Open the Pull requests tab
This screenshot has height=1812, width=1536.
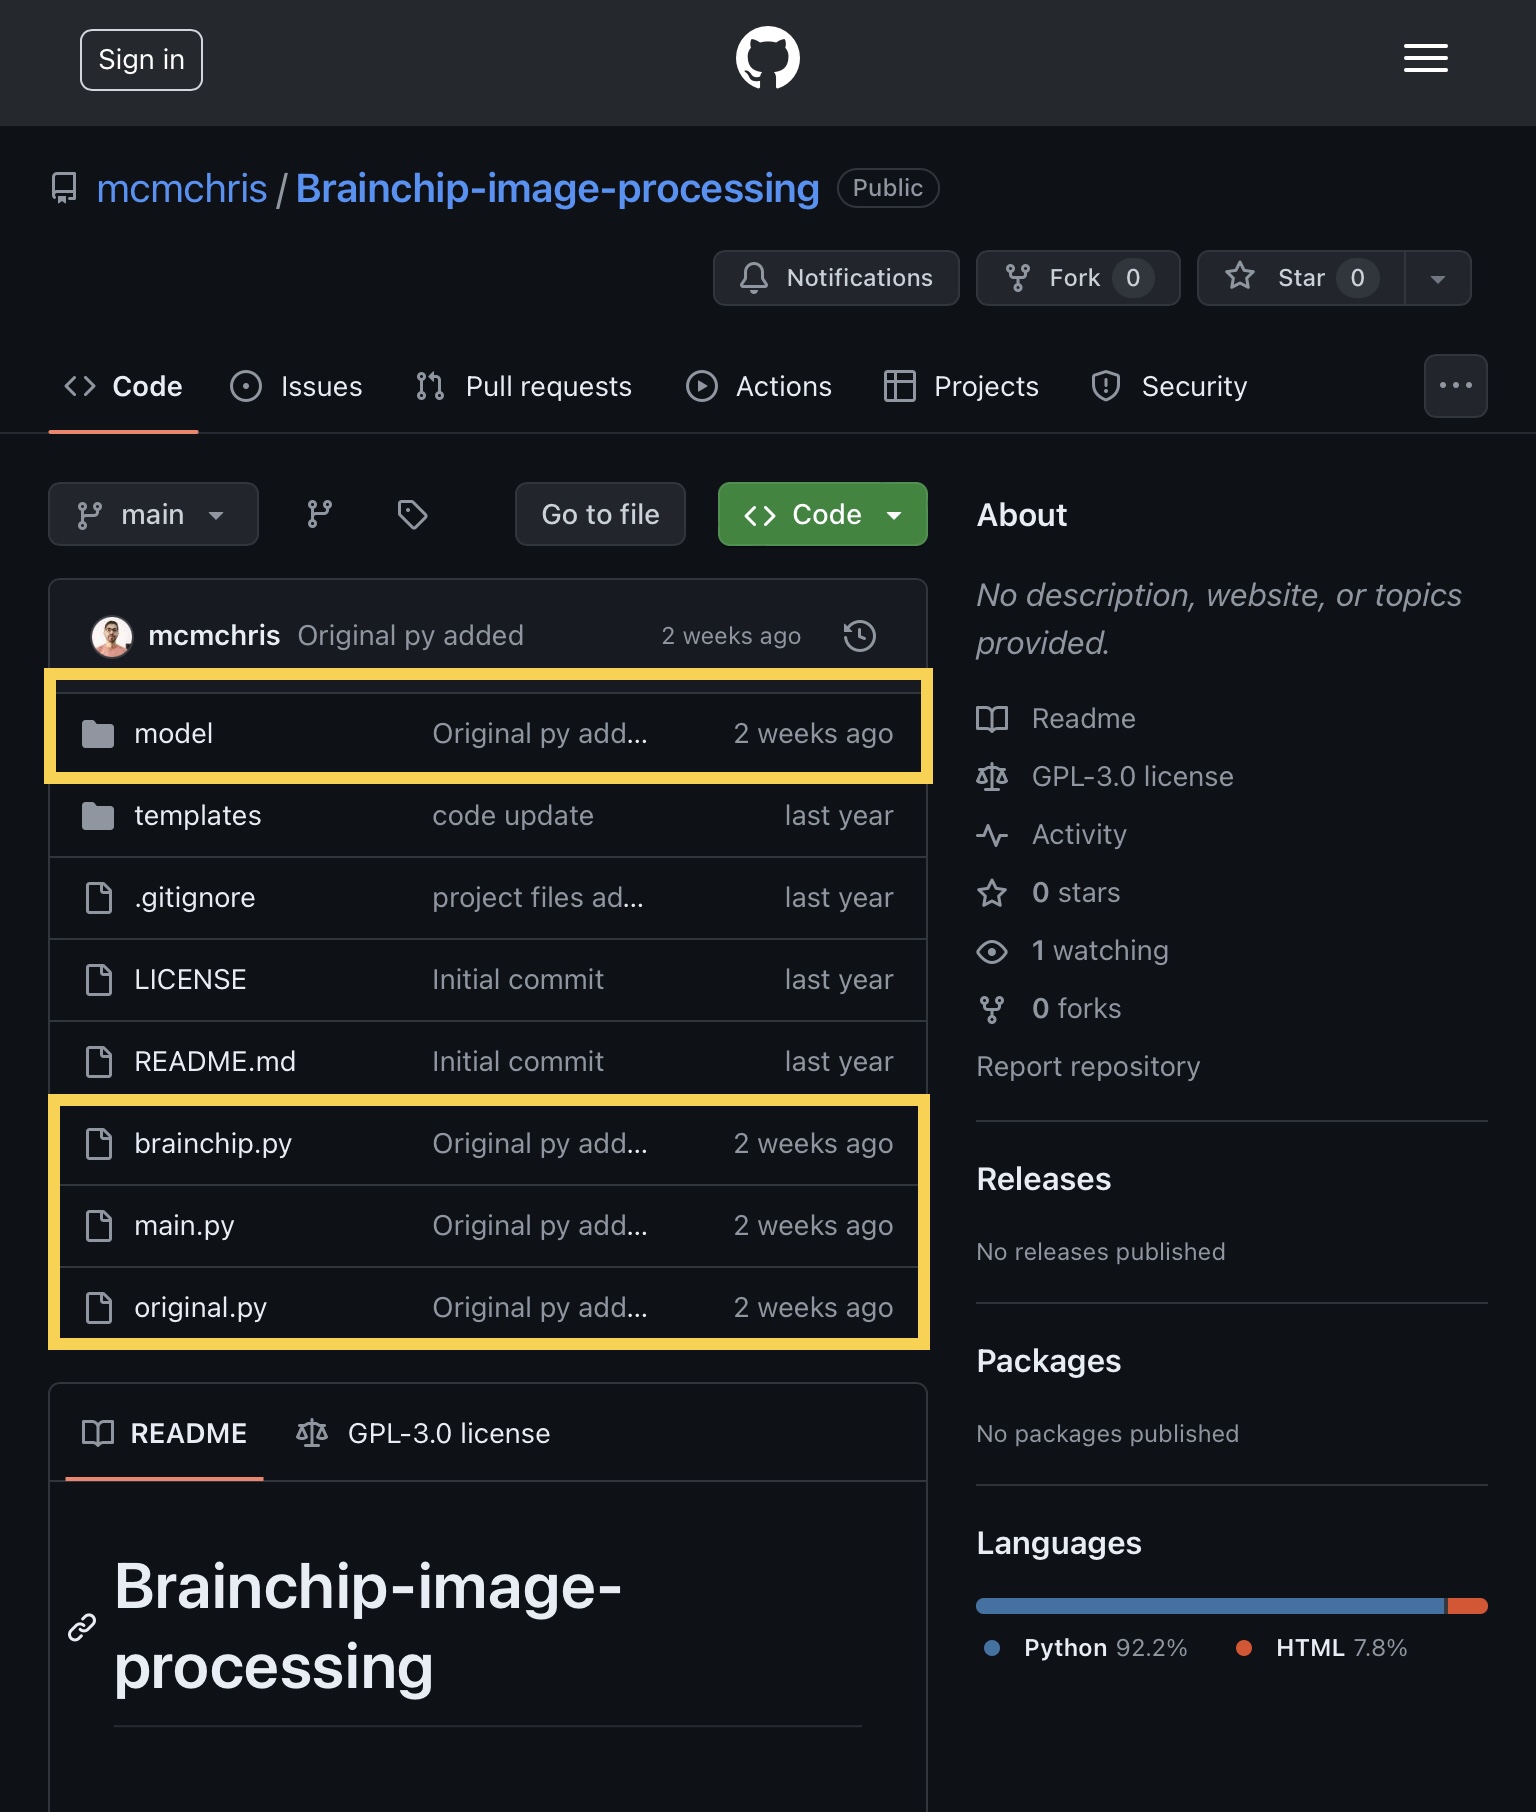524,386
